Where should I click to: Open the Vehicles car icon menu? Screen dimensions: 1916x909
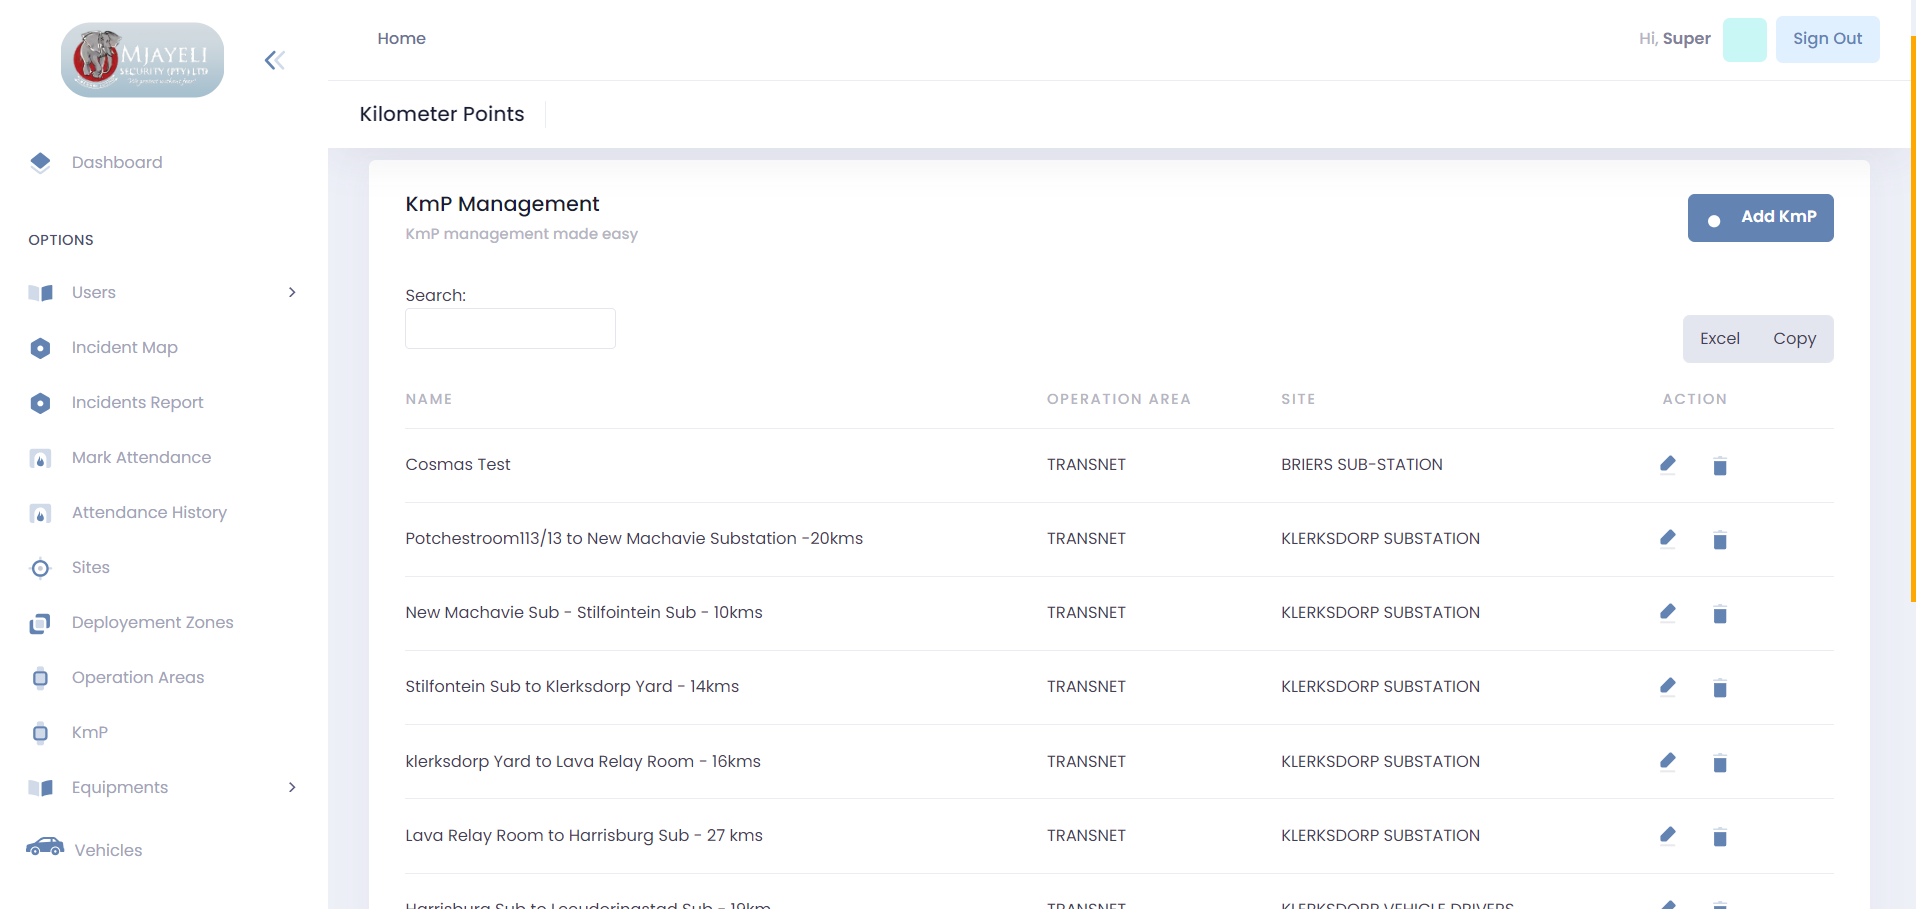pos(45,848)
